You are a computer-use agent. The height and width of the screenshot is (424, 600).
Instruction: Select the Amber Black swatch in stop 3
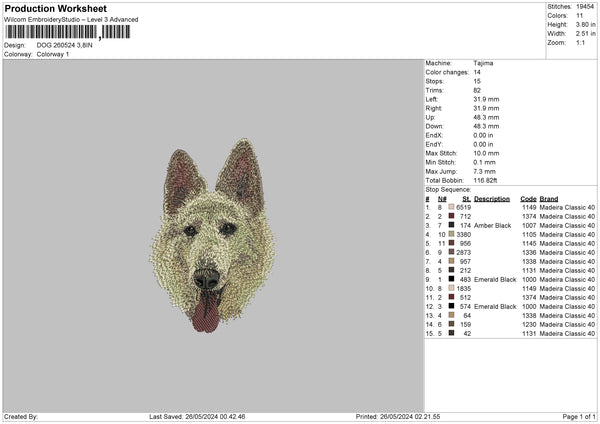click(452, 225)
